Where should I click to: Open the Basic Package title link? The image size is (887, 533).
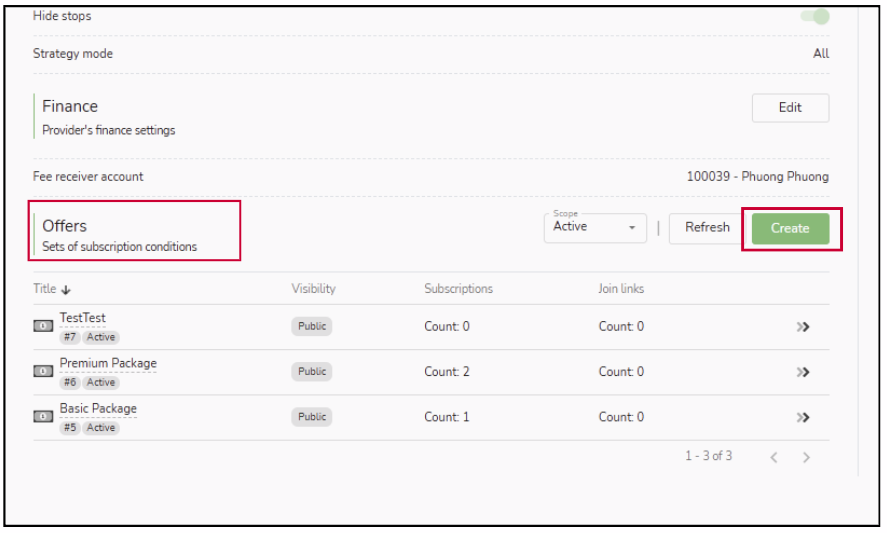98,408
